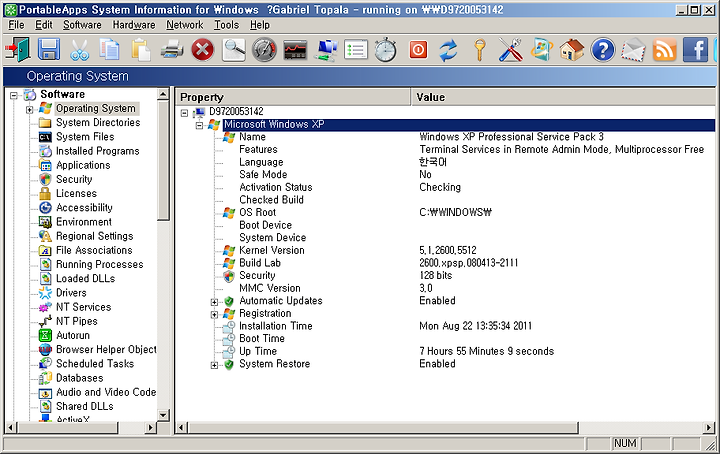Open the Edit menu
Viewport: 720px width, 454px height.
click(x=44, y=25)
